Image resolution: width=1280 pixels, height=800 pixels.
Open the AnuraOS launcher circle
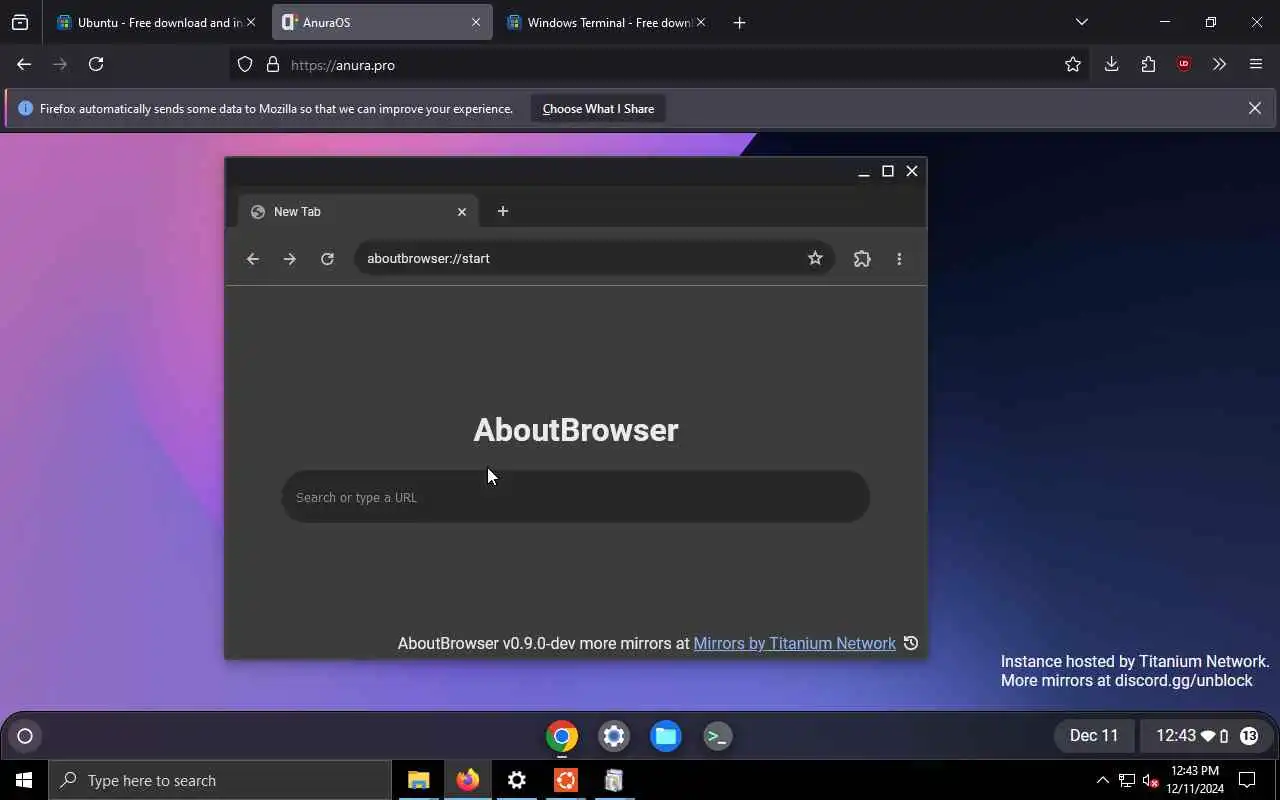click(25, 737)
